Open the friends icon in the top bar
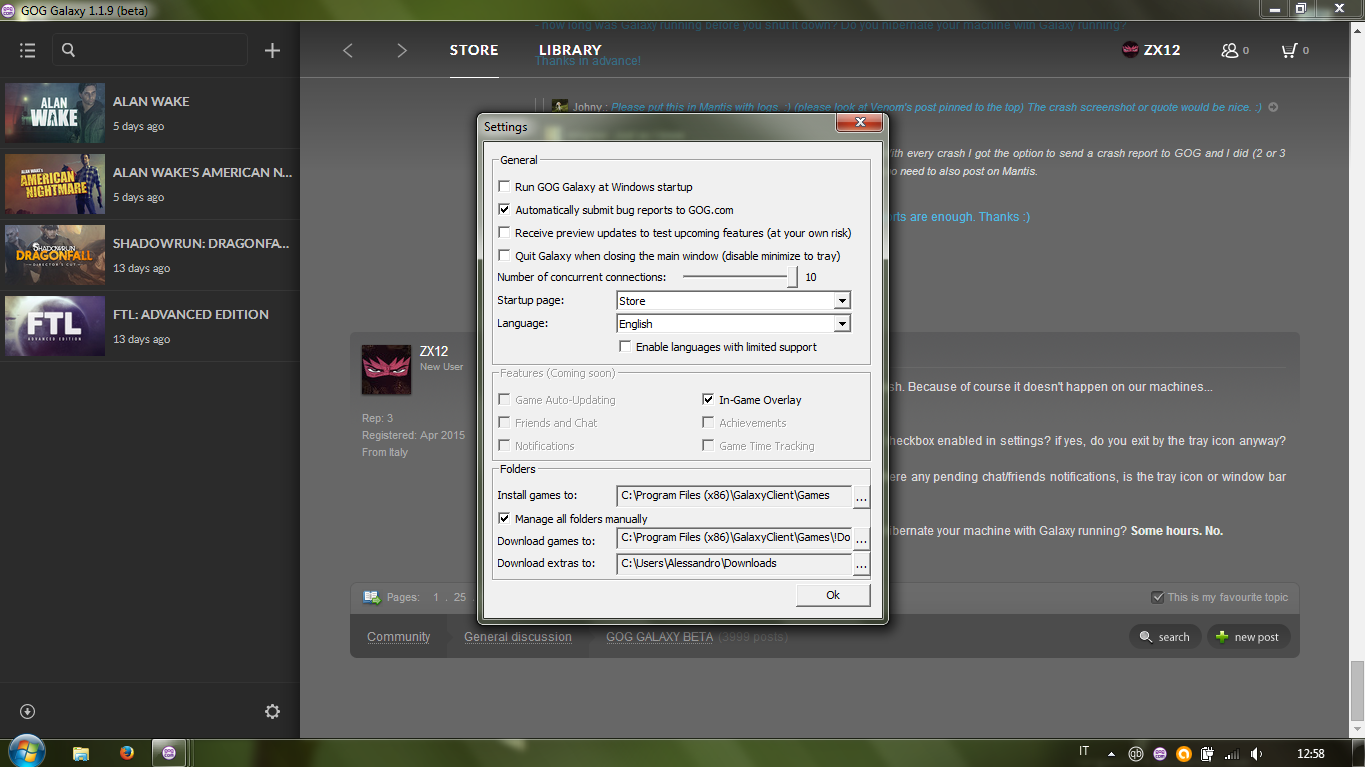This screenshot has width=1365, height=767. pyautogui.click(x=1230, y=50)
